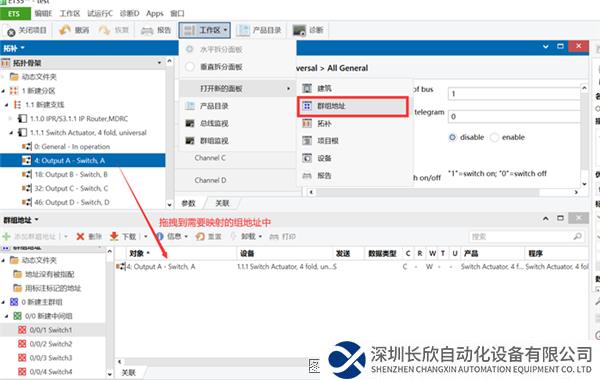Click the 下载 download icon

pos(114,237)
